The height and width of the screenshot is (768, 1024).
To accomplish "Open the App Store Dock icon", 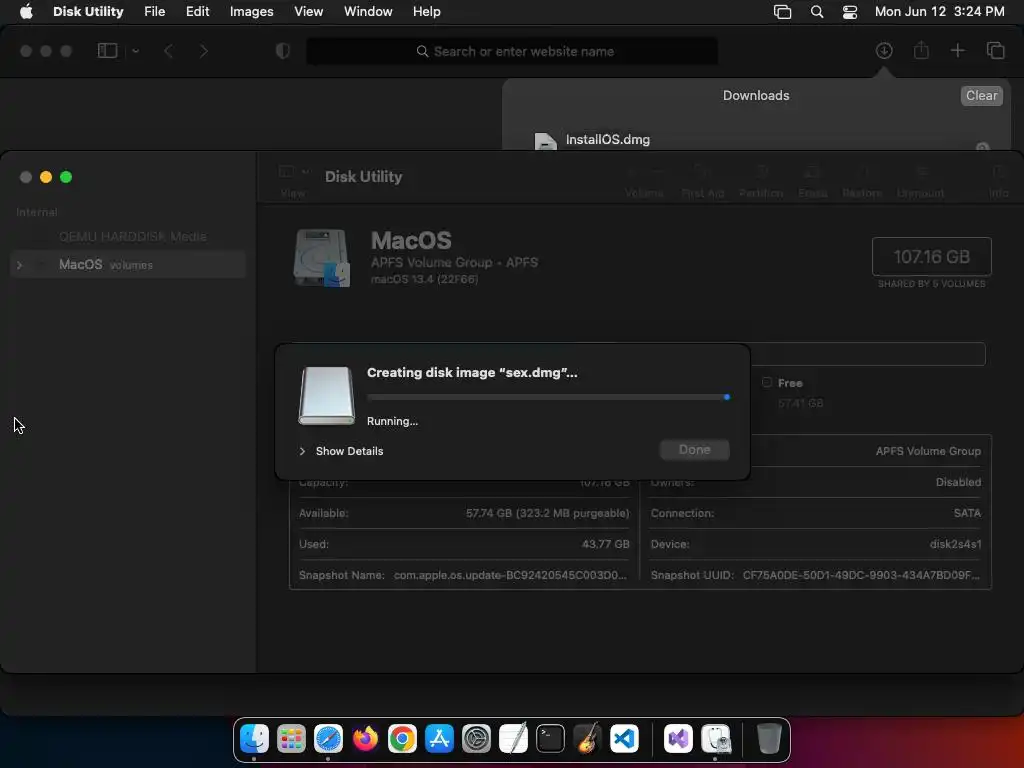I will (x=440, y=739).
